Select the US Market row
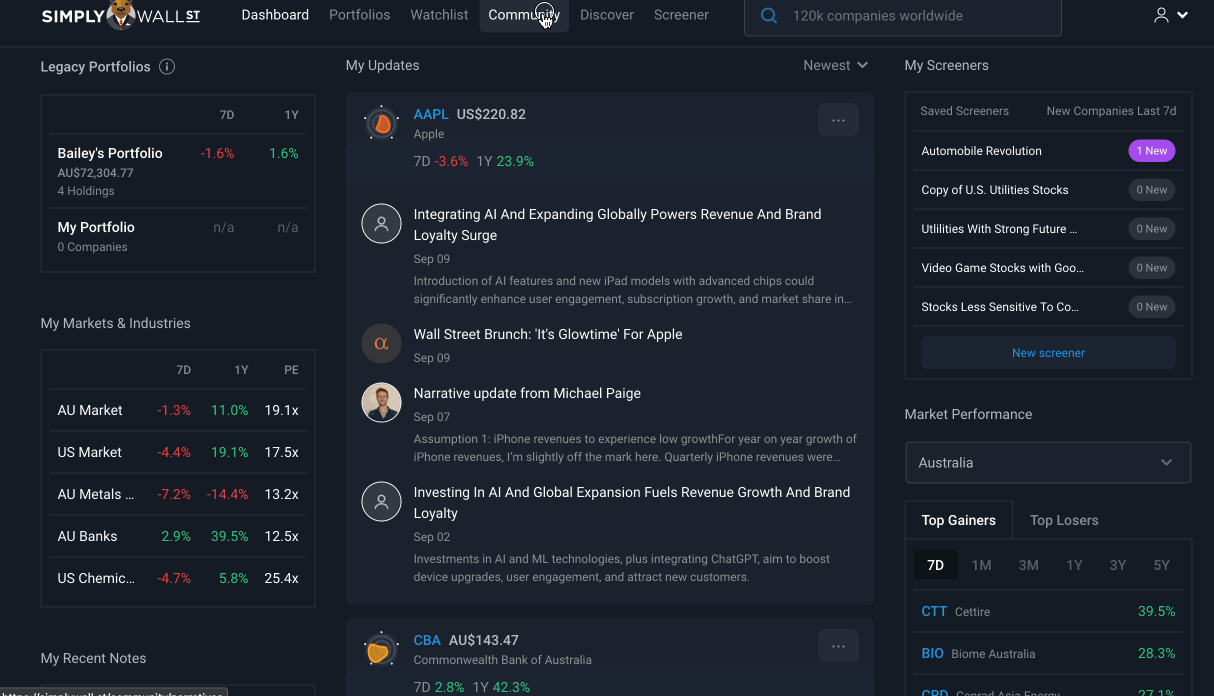Screen dimensions: 1214x696 pyautogui.click(x=178, y=452)
